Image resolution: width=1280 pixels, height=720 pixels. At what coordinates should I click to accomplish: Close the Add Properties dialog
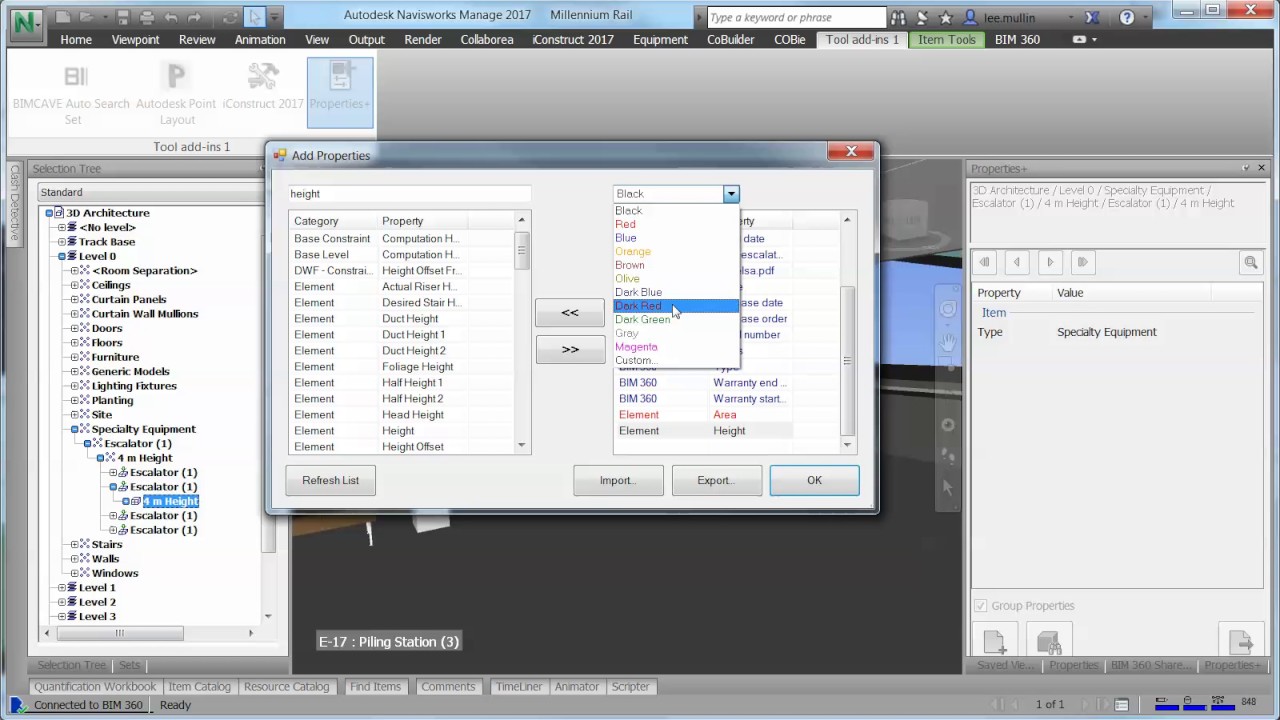[851, 151]
